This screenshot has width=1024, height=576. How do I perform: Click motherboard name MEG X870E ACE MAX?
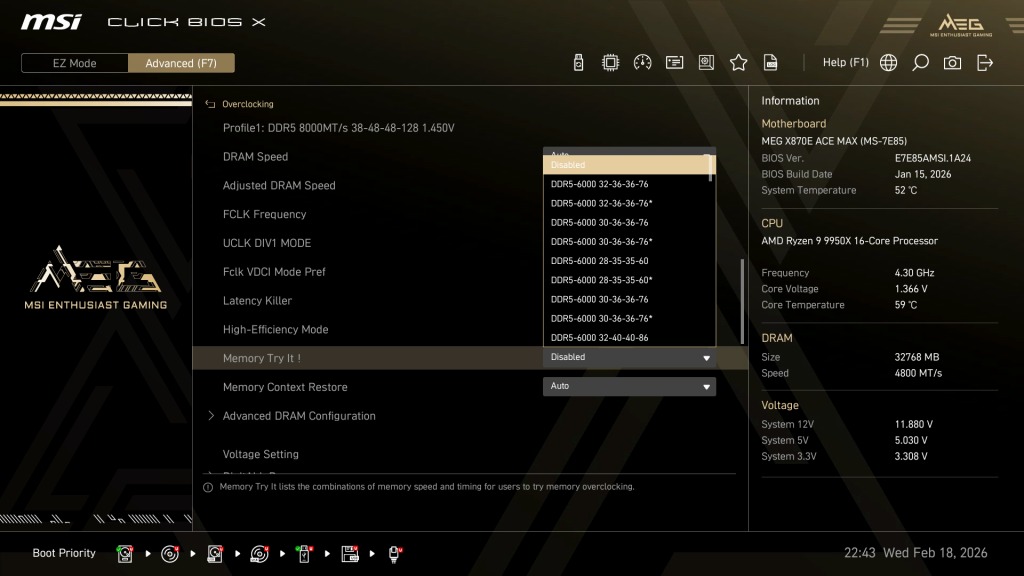coord(834,141)
